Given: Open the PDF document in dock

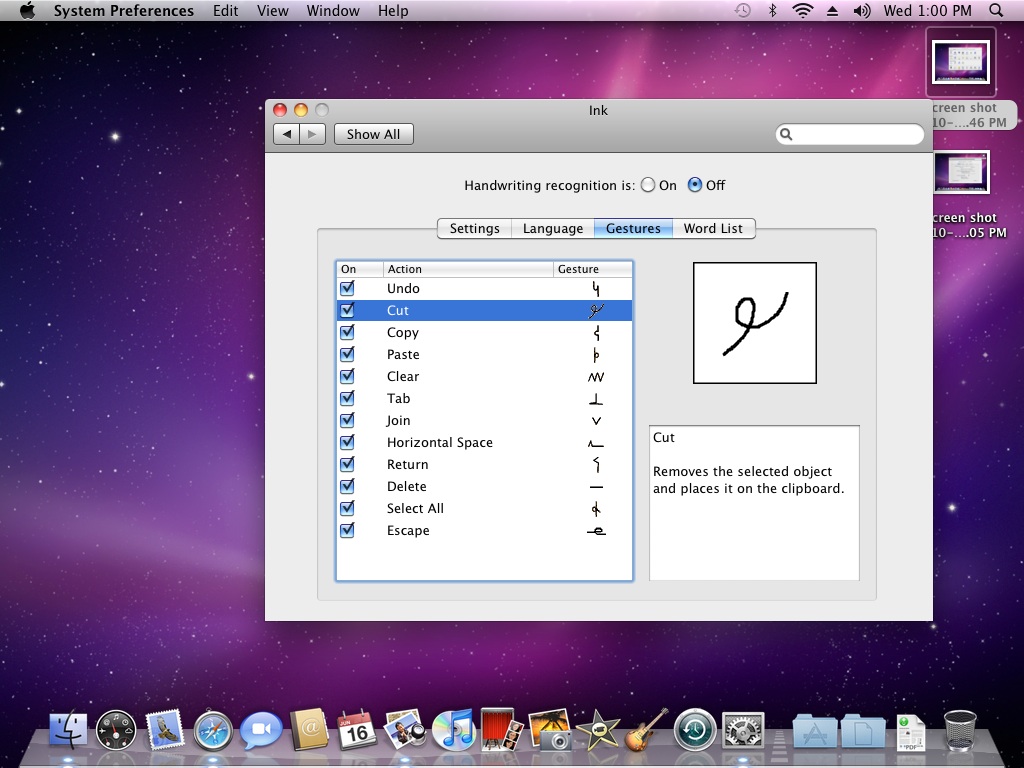Looking at the screenshot, I should (x=911, y=732).
